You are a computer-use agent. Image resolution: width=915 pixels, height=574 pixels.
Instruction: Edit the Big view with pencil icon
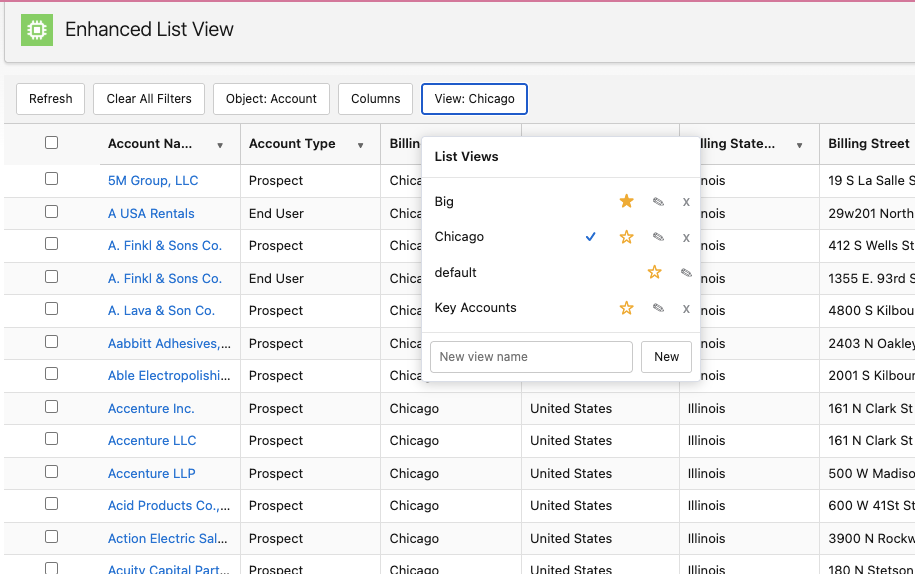point(658,201)
